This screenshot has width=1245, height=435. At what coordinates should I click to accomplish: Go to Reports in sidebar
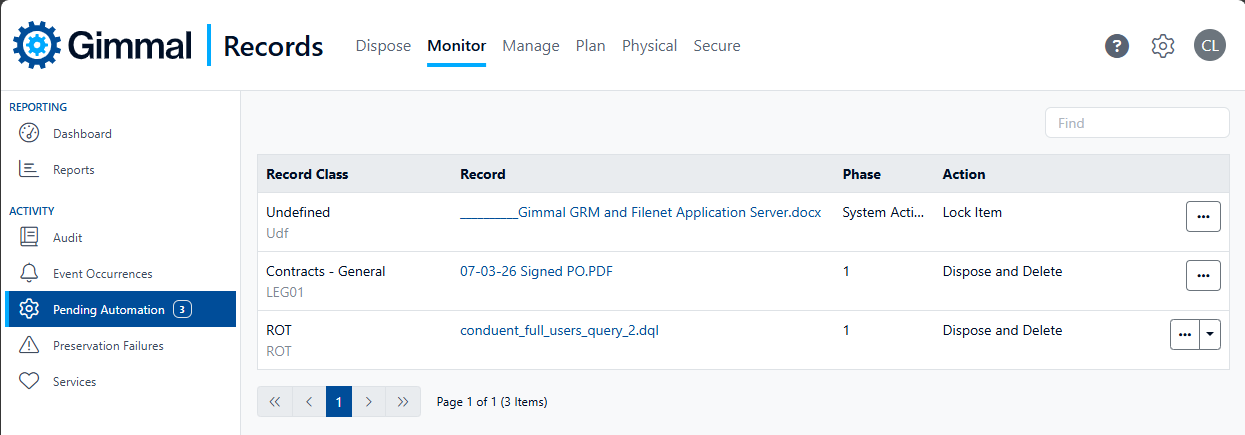tap(73, 170)
